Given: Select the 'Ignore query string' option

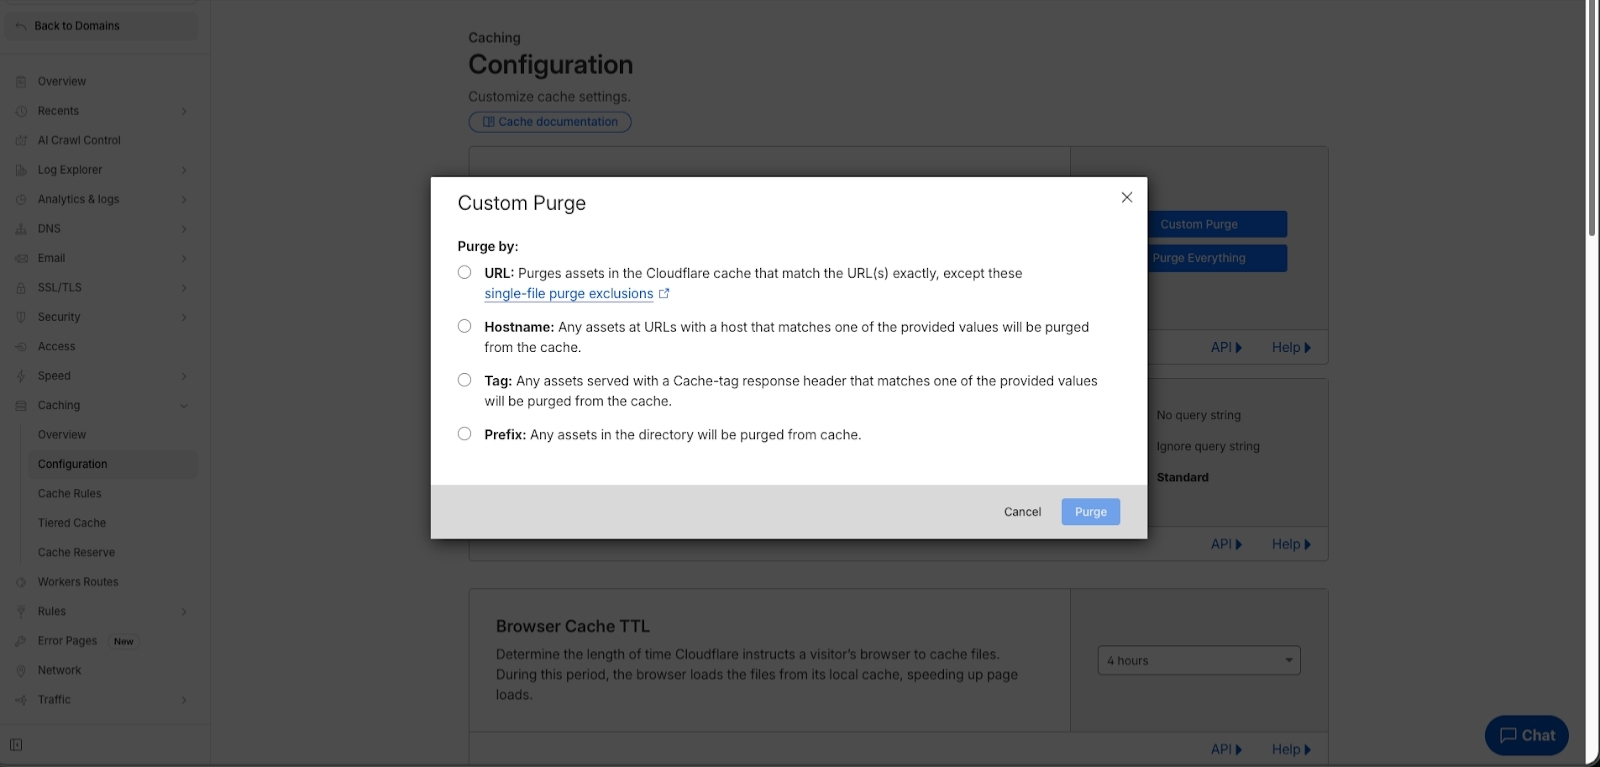Looking at the screenshot, I should [1208, 447].
